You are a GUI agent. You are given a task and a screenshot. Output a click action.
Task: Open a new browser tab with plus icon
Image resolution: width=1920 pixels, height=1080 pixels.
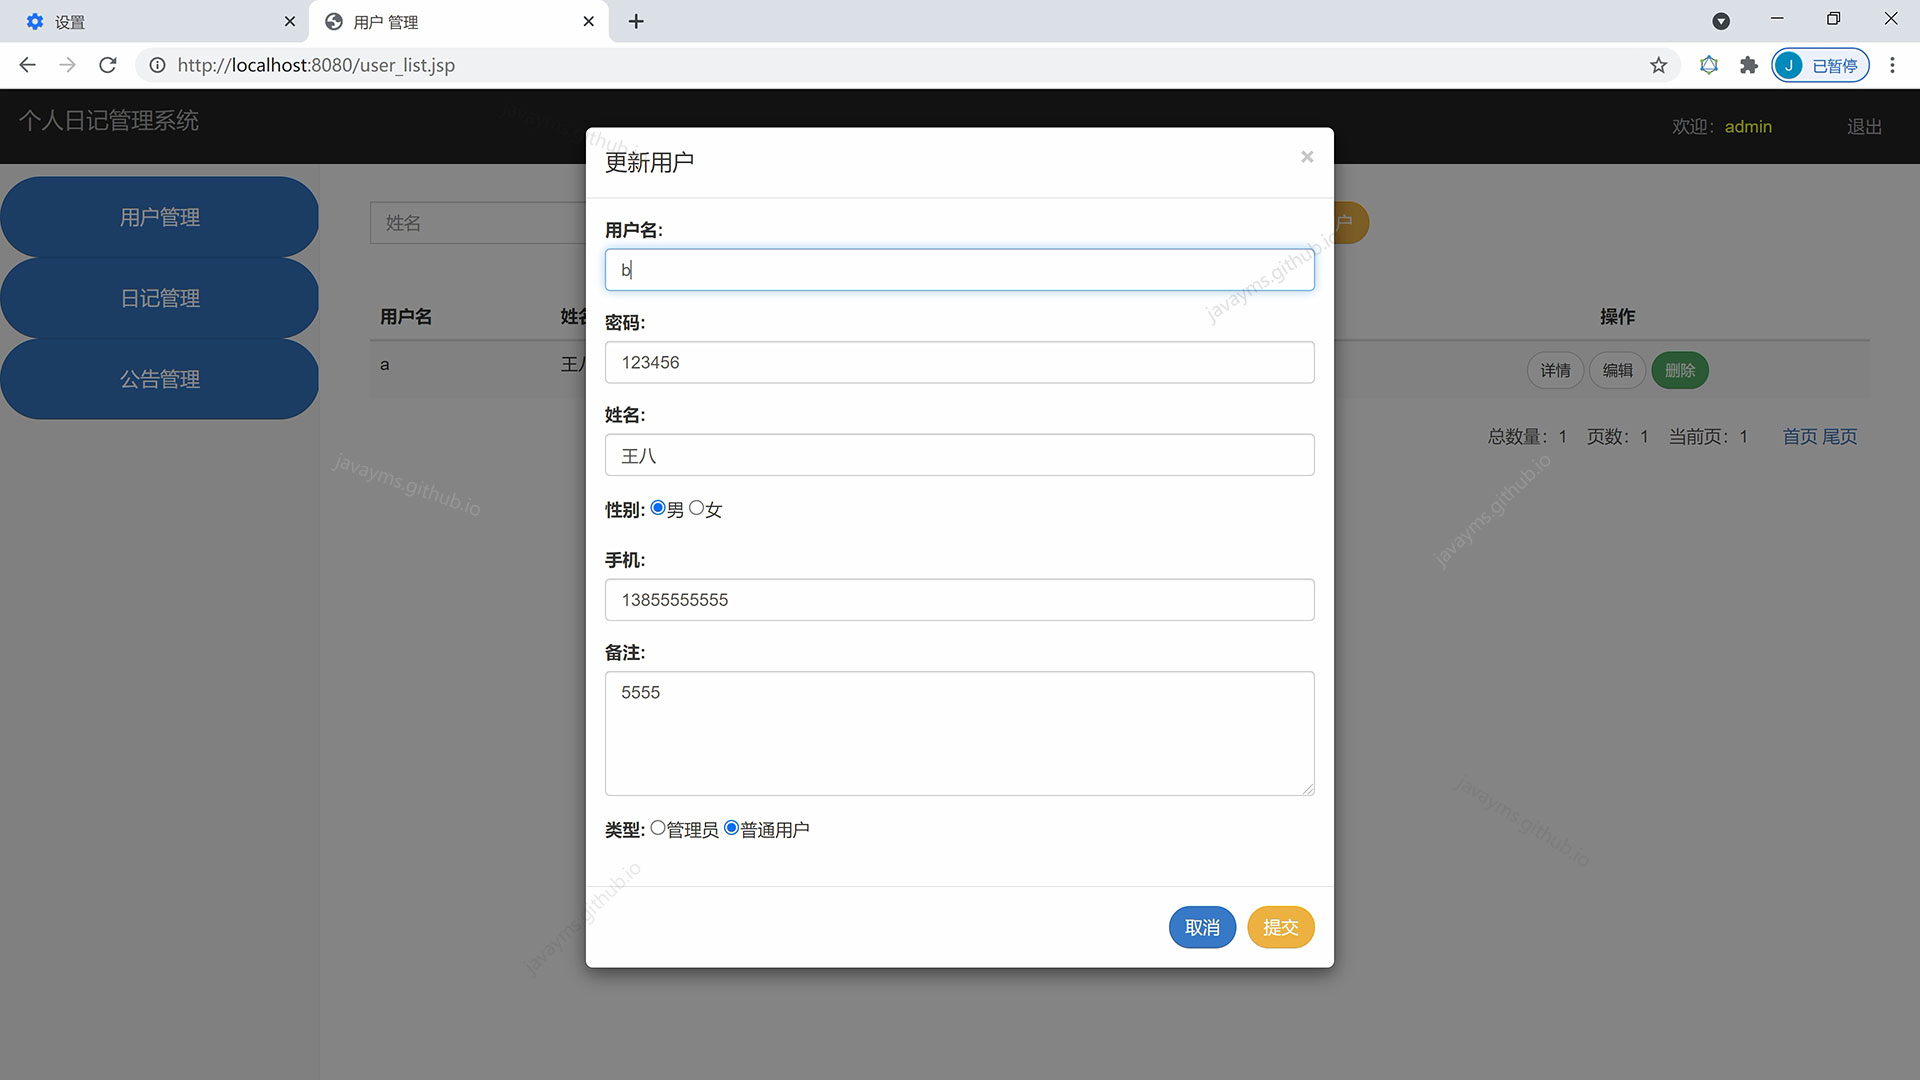636,21
